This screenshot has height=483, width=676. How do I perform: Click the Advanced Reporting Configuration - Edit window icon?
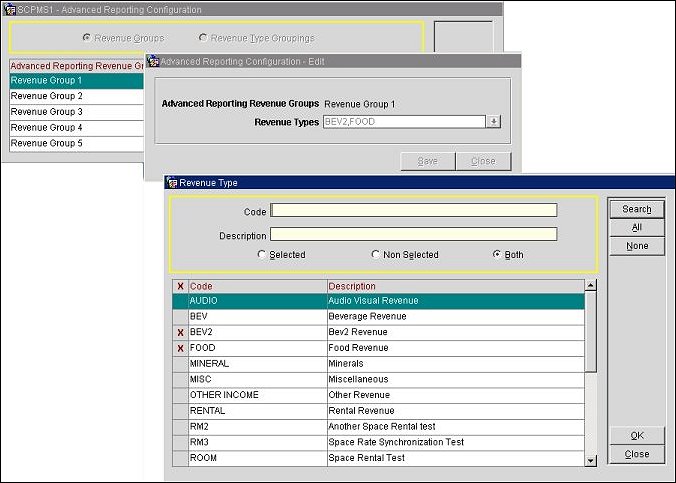(x=153, y=61)
